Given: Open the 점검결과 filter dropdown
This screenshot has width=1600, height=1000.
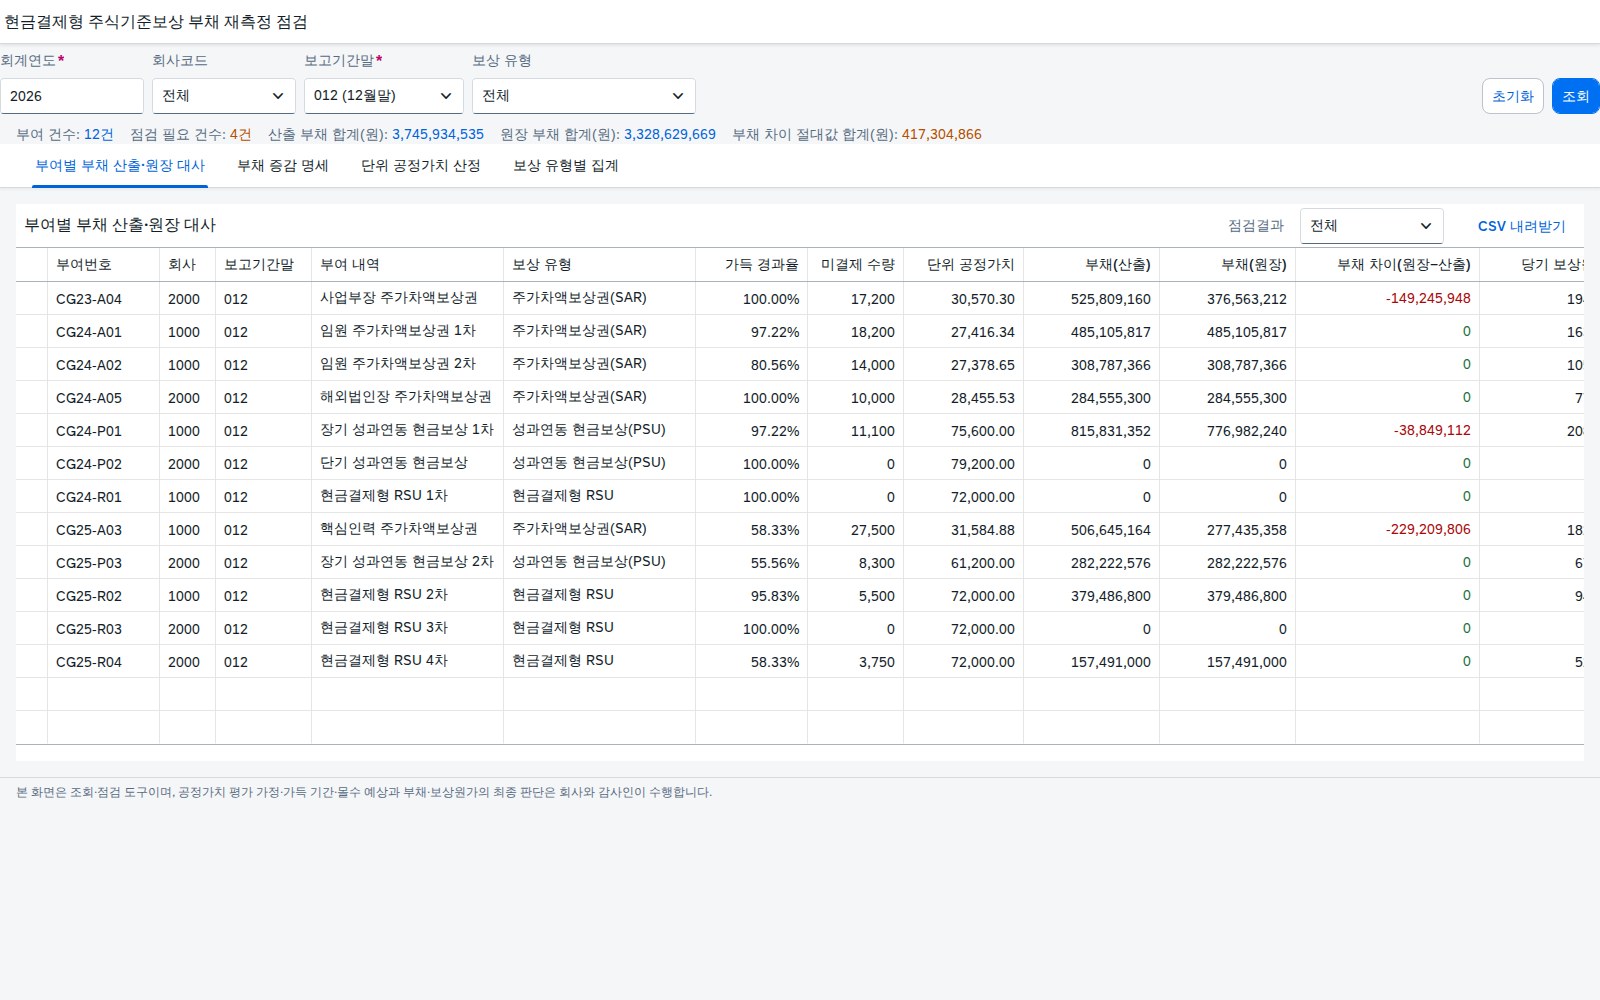Looking at the screenshot, I should (1372, 226).
